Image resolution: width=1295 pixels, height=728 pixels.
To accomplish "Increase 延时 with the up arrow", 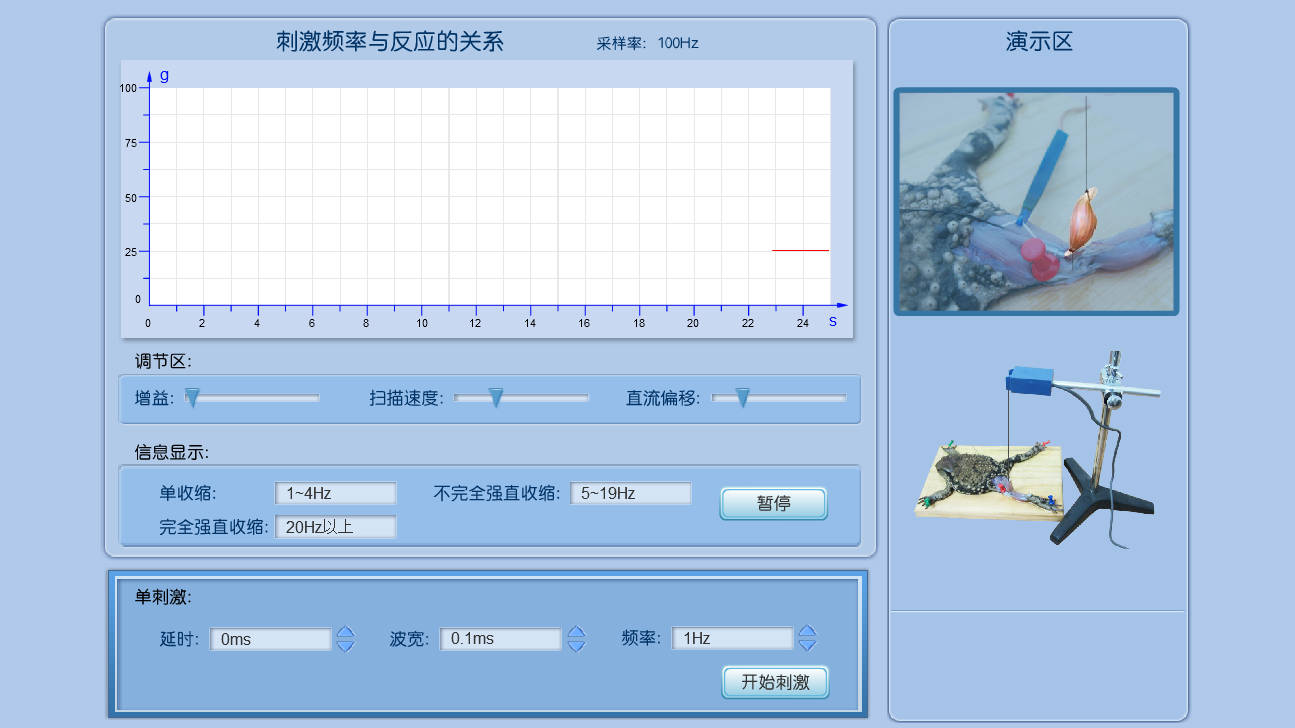I will tap(345, 632).
